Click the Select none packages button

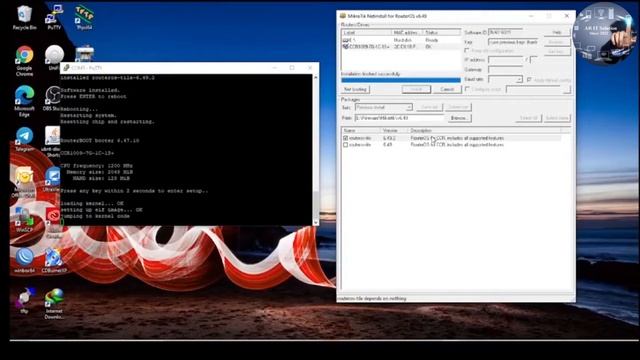coord(557,118)
